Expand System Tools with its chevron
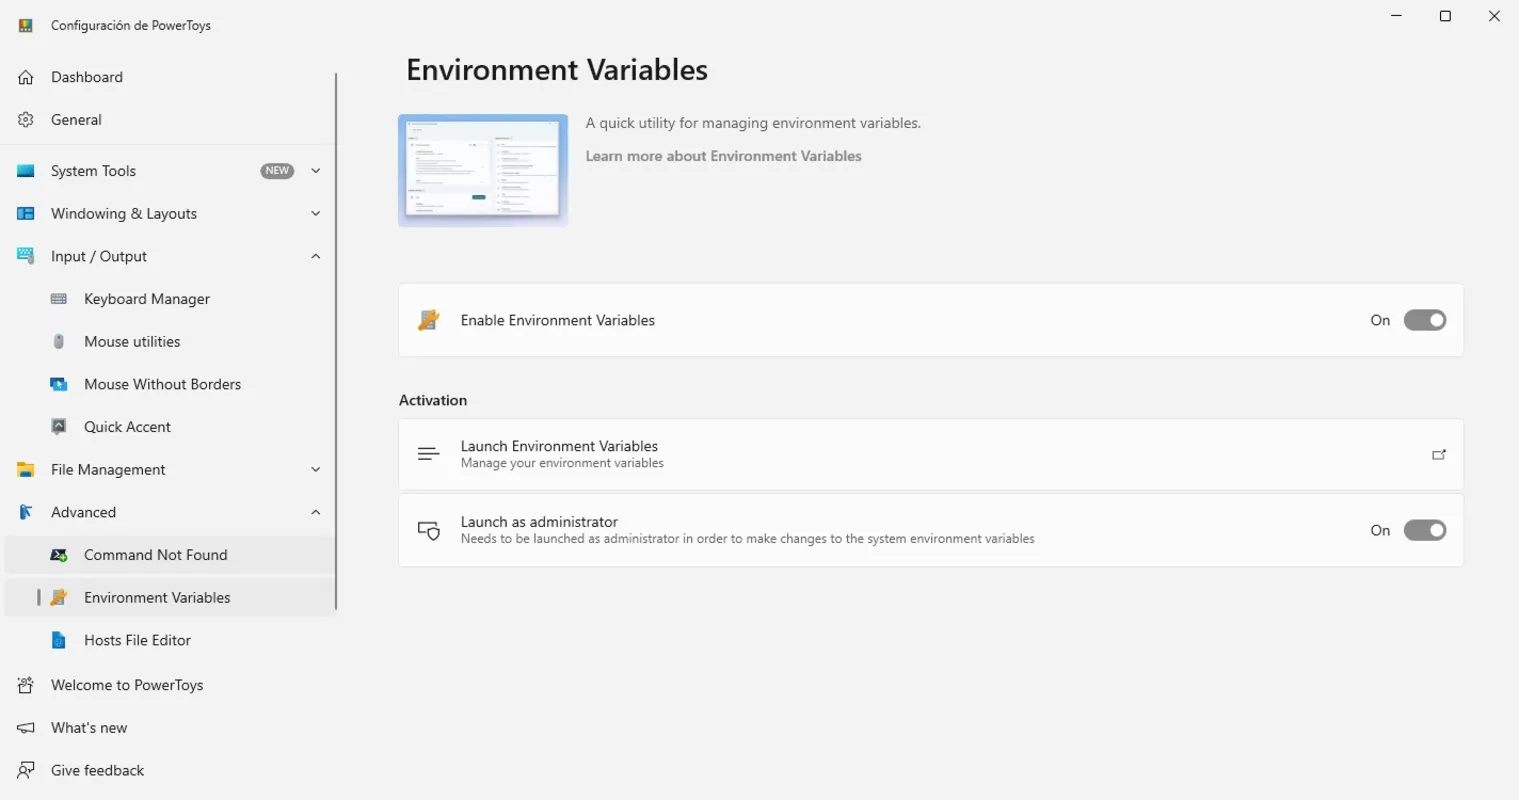 tap(316, 171)
